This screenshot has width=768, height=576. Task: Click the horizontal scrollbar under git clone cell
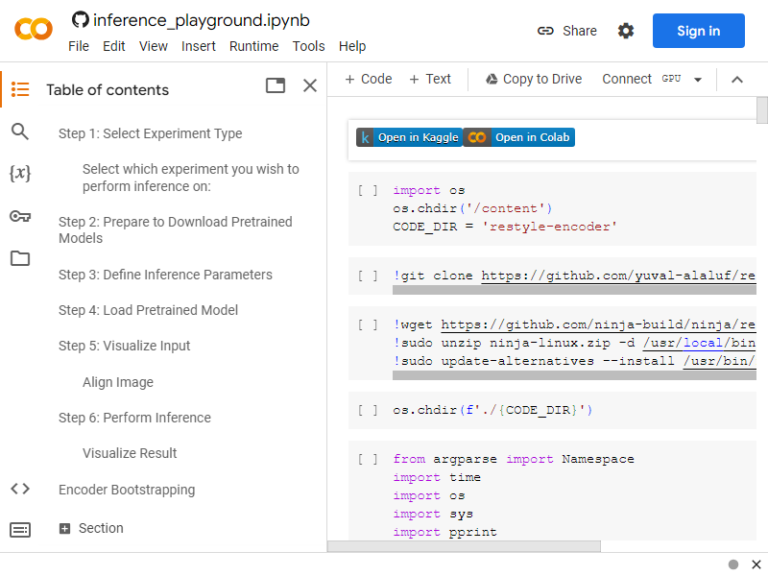click(x=574, y=290)
